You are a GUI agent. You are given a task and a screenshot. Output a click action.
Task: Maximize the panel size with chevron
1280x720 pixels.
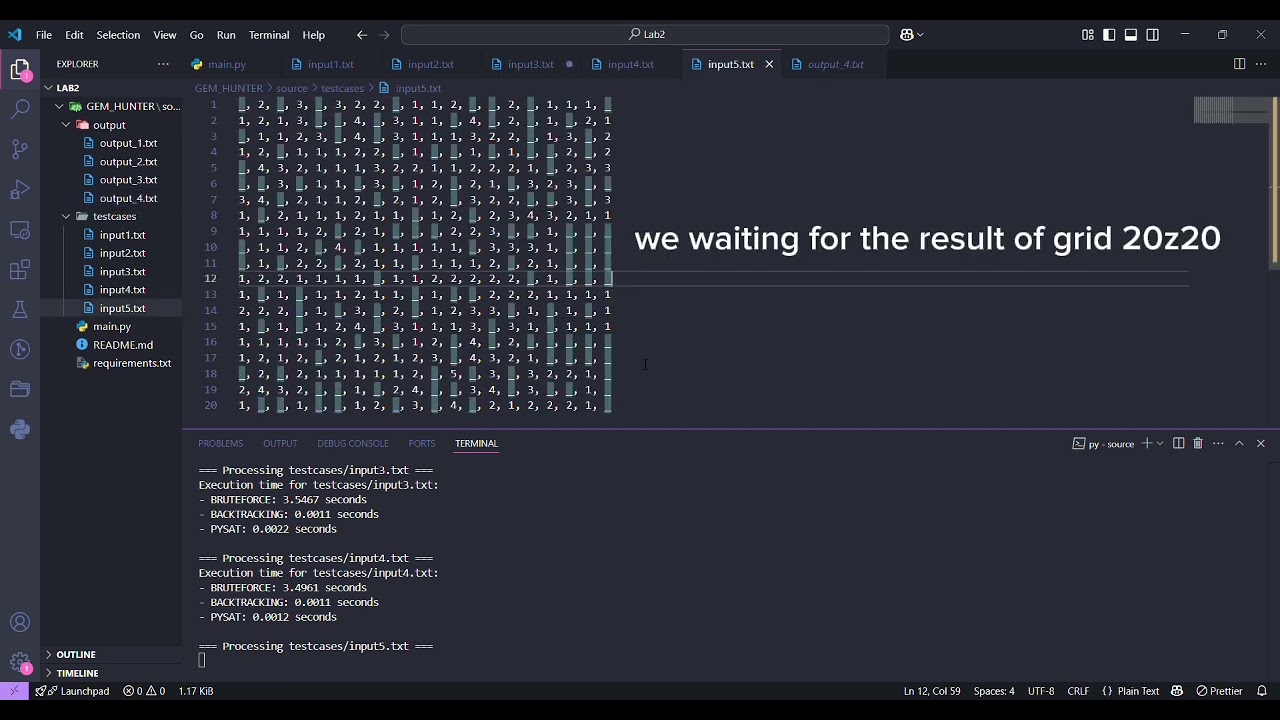click(x=1239, y=443)
